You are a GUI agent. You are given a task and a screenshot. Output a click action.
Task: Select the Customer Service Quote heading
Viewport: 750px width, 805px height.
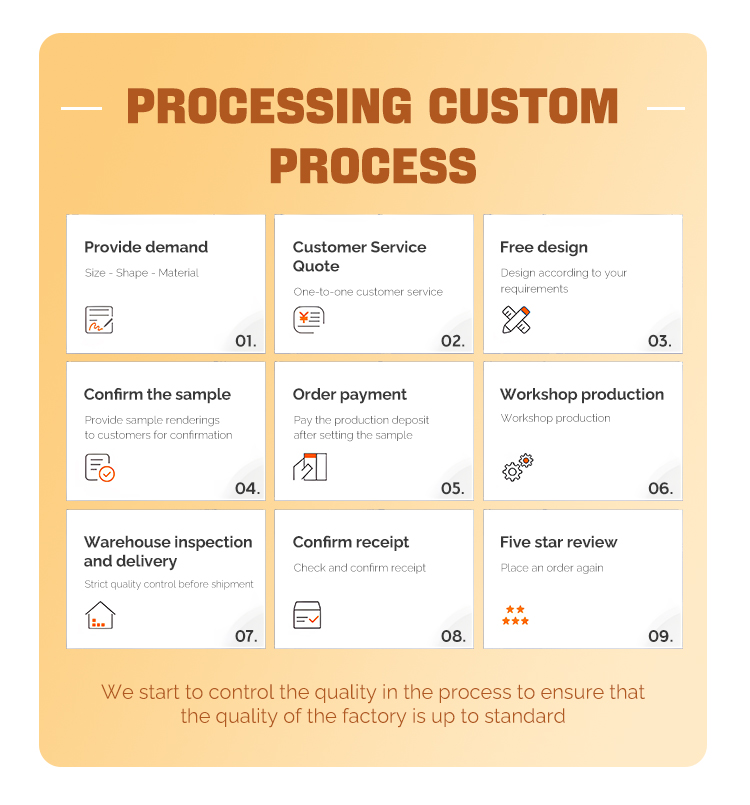point(359,256)
